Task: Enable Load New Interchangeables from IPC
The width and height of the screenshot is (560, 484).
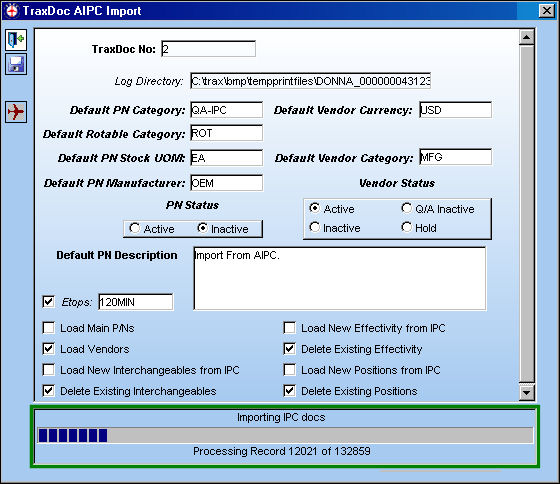Action: pos(49,370)
